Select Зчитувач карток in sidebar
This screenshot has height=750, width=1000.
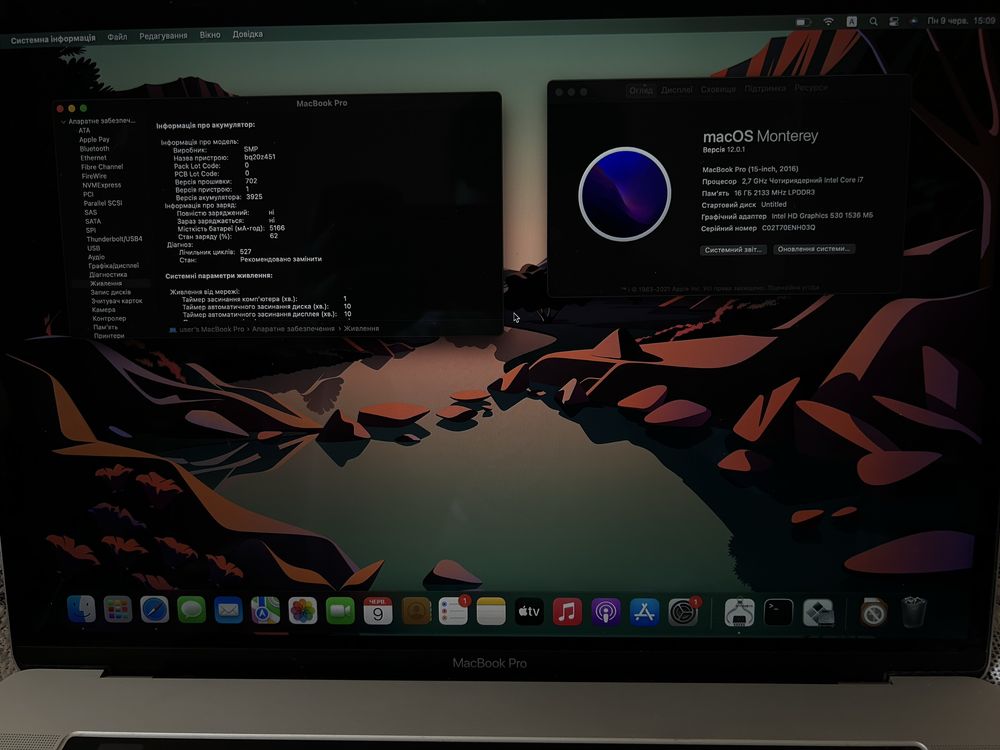(117, 300)
